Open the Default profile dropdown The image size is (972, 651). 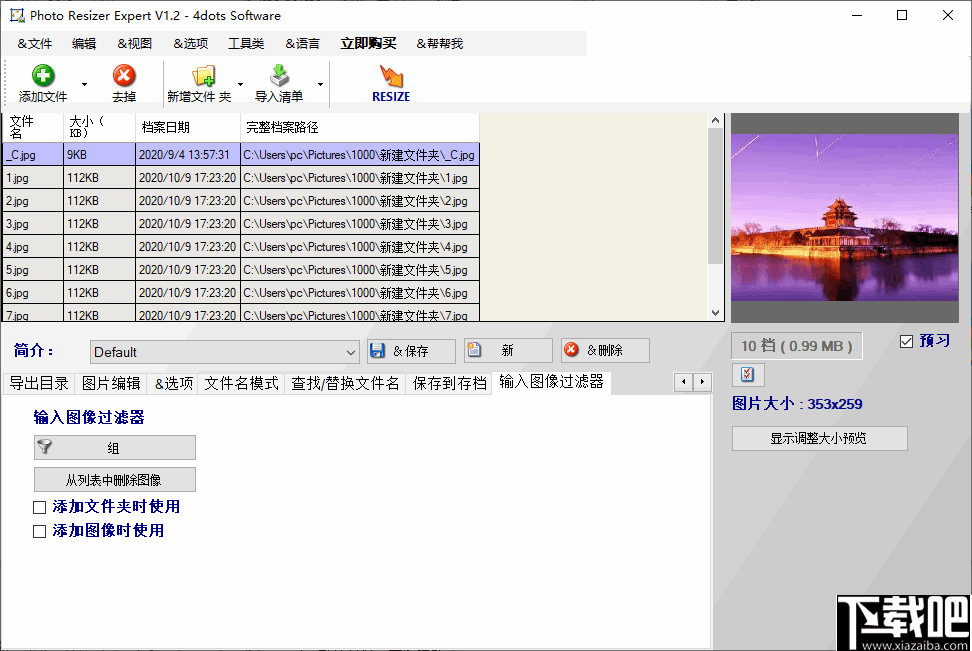pos(352,352)
